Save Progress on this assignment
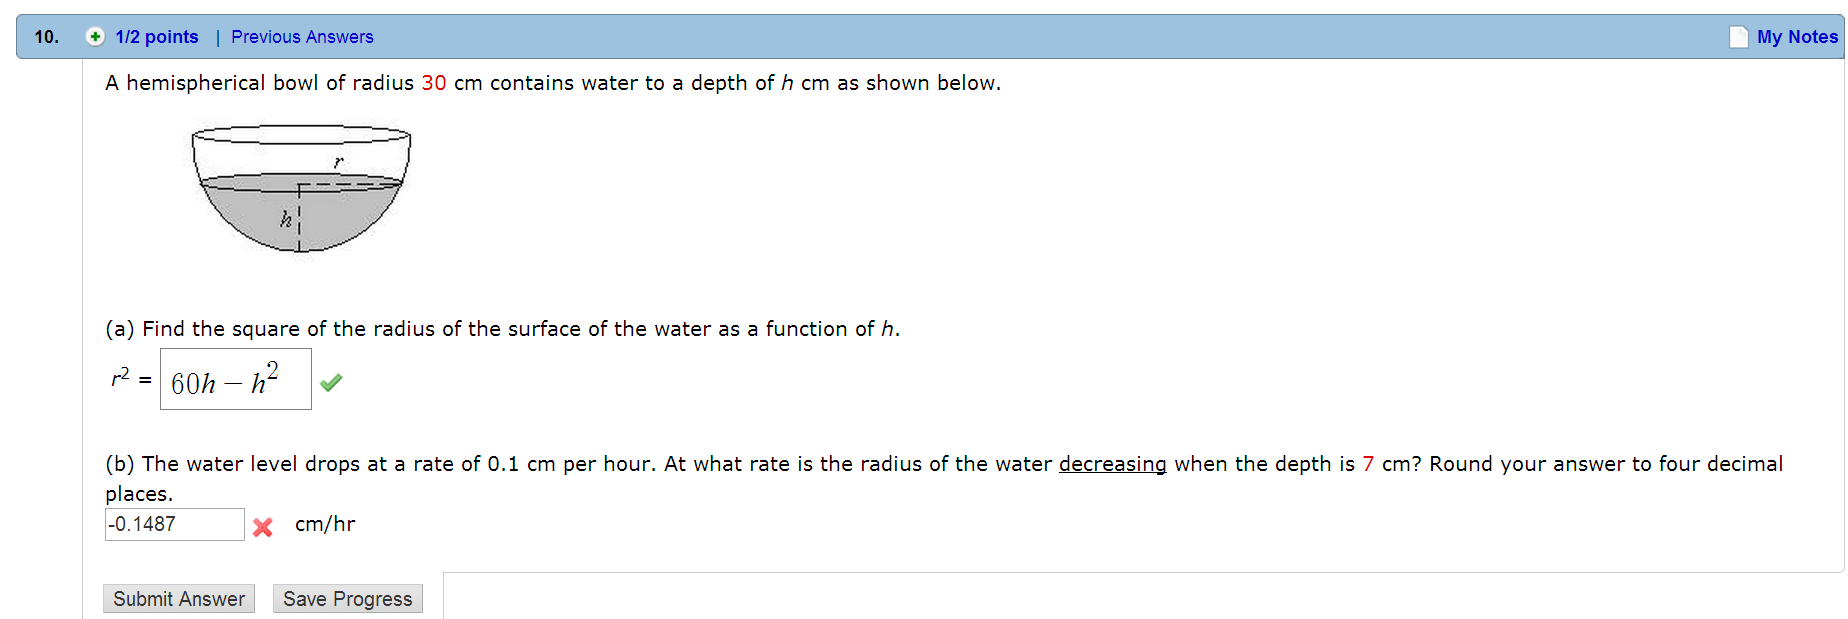The image size is (1848, 619). [x=347, y=598]
